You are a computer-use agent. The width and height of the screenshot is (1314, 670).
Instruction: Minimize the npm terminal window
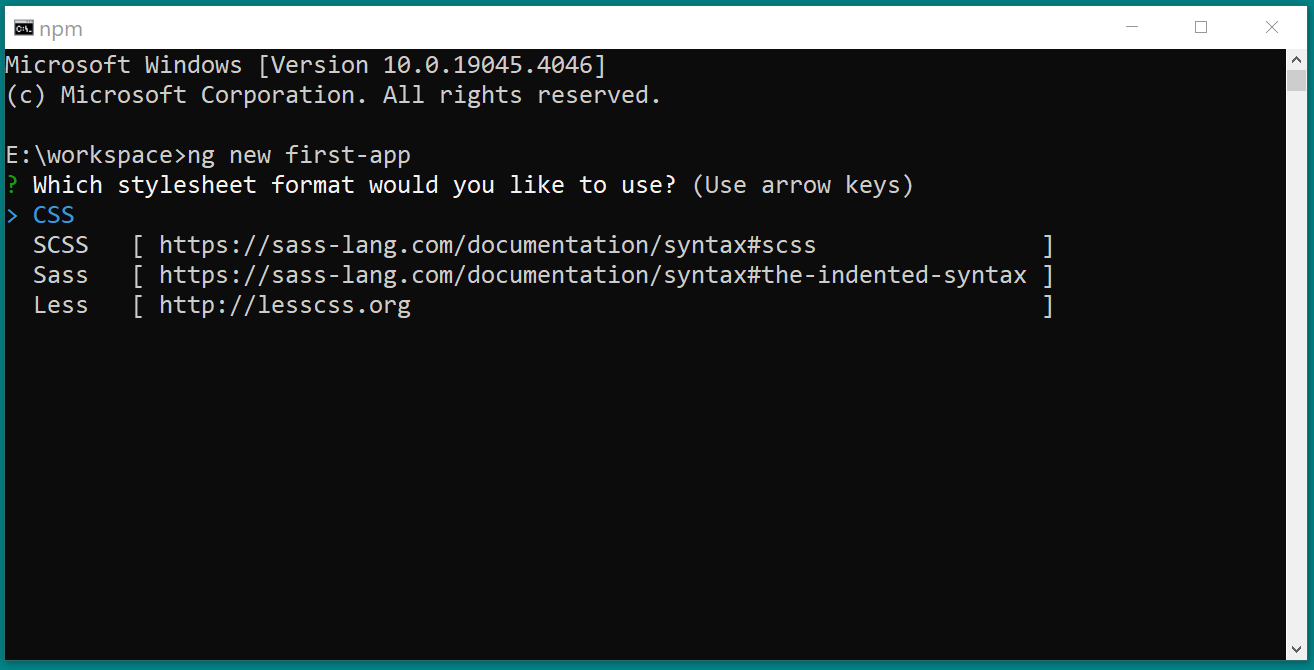tap(1130, 27)
